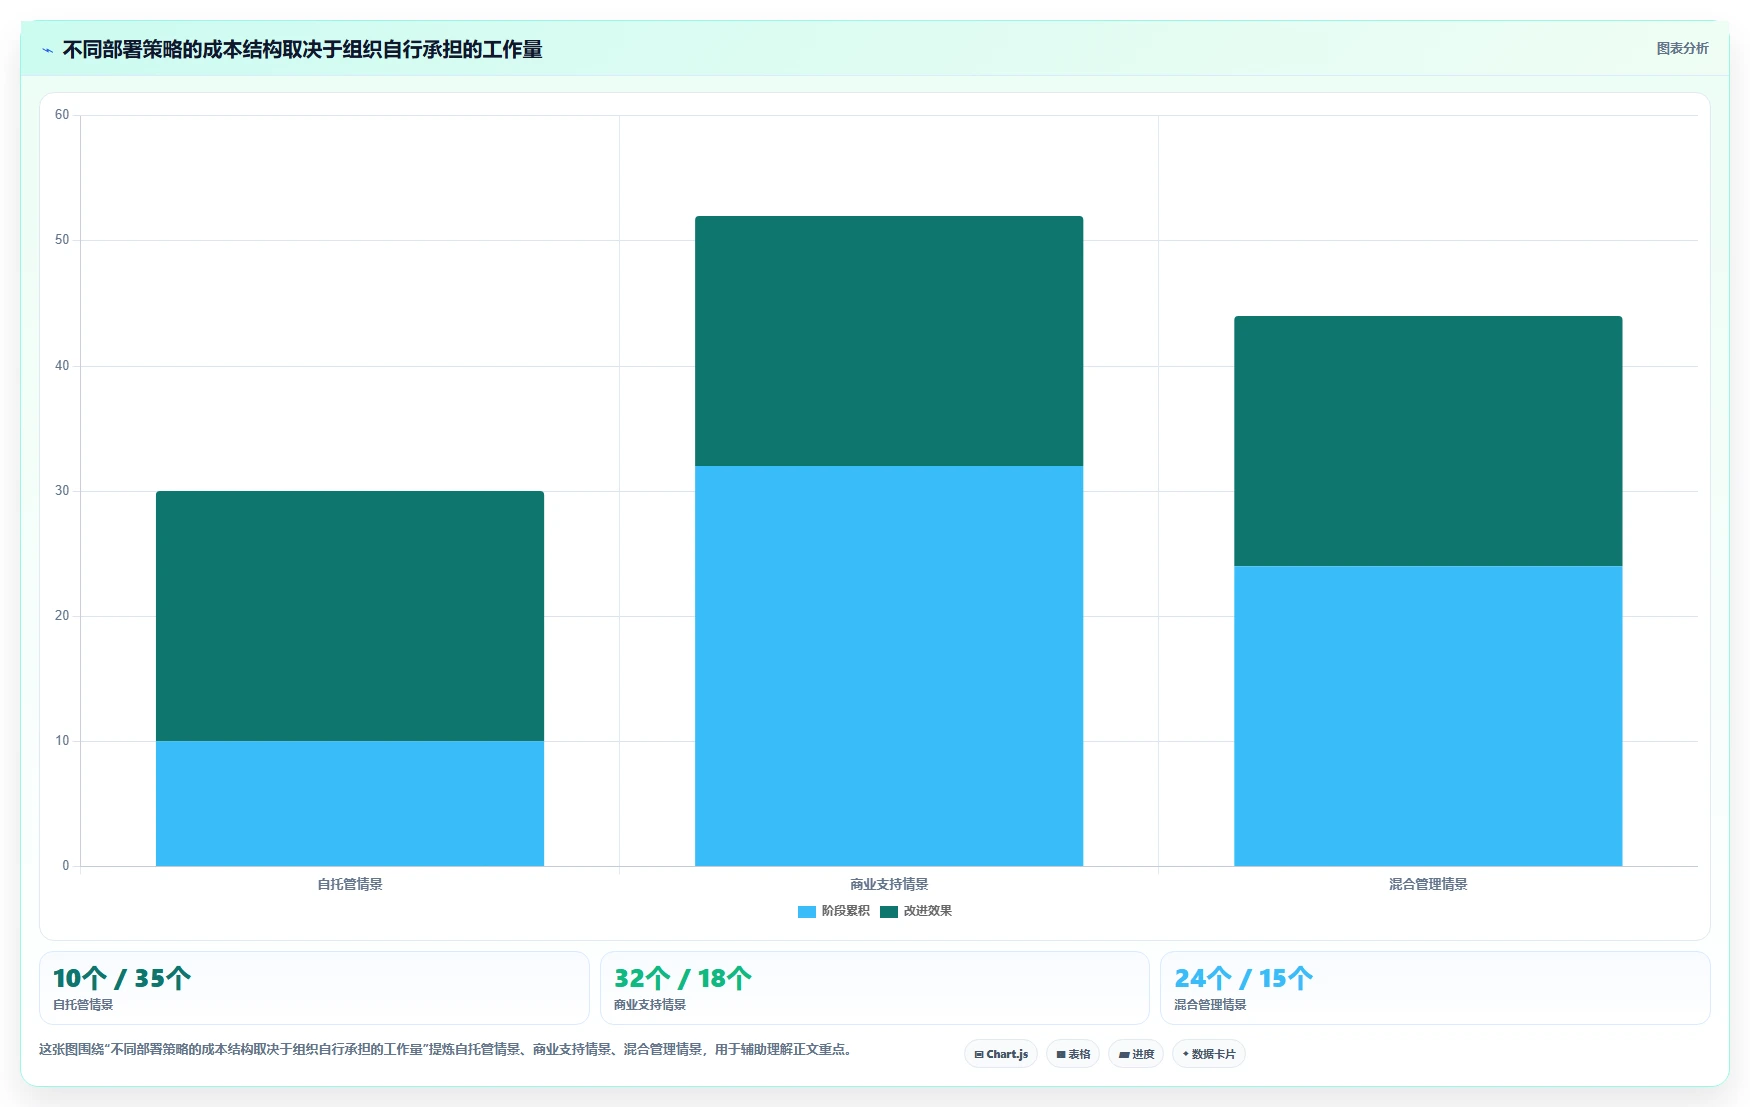
Task: Click the y-axis value 30
Action: 62,491
